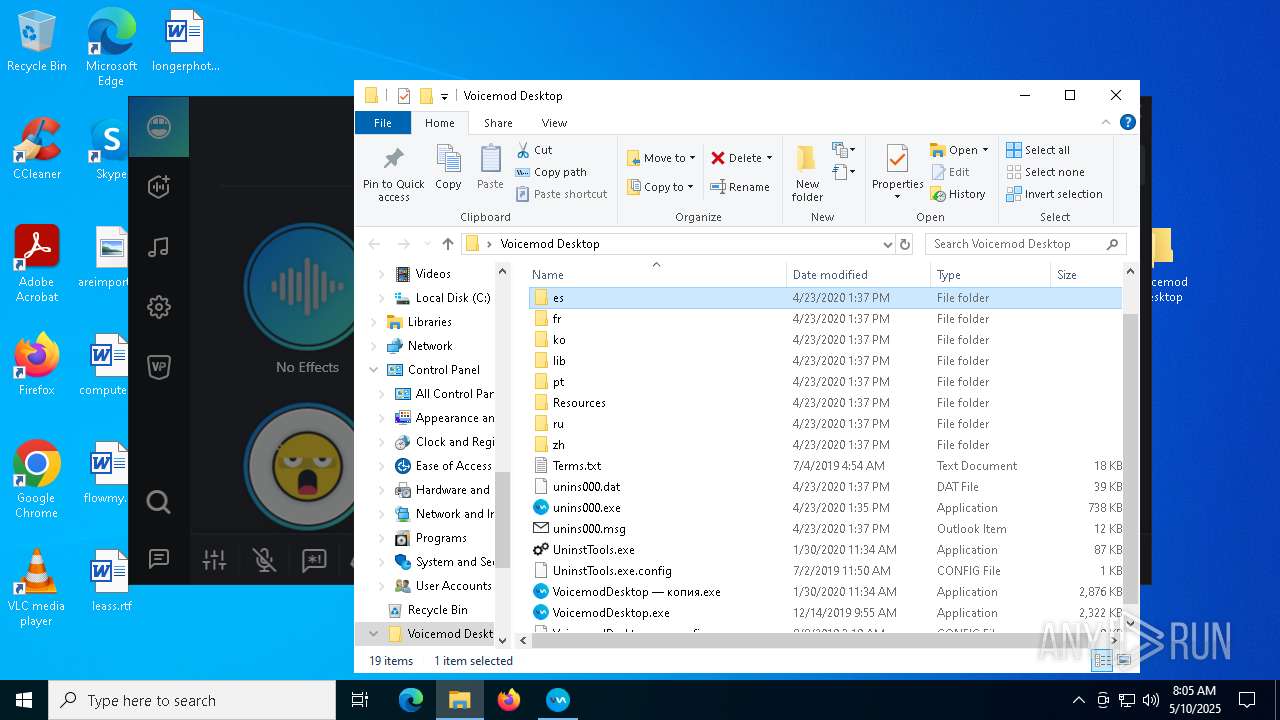Click Select none in ribbon
Viewport: 1280px width, 720px height.
pos(1045,172)
